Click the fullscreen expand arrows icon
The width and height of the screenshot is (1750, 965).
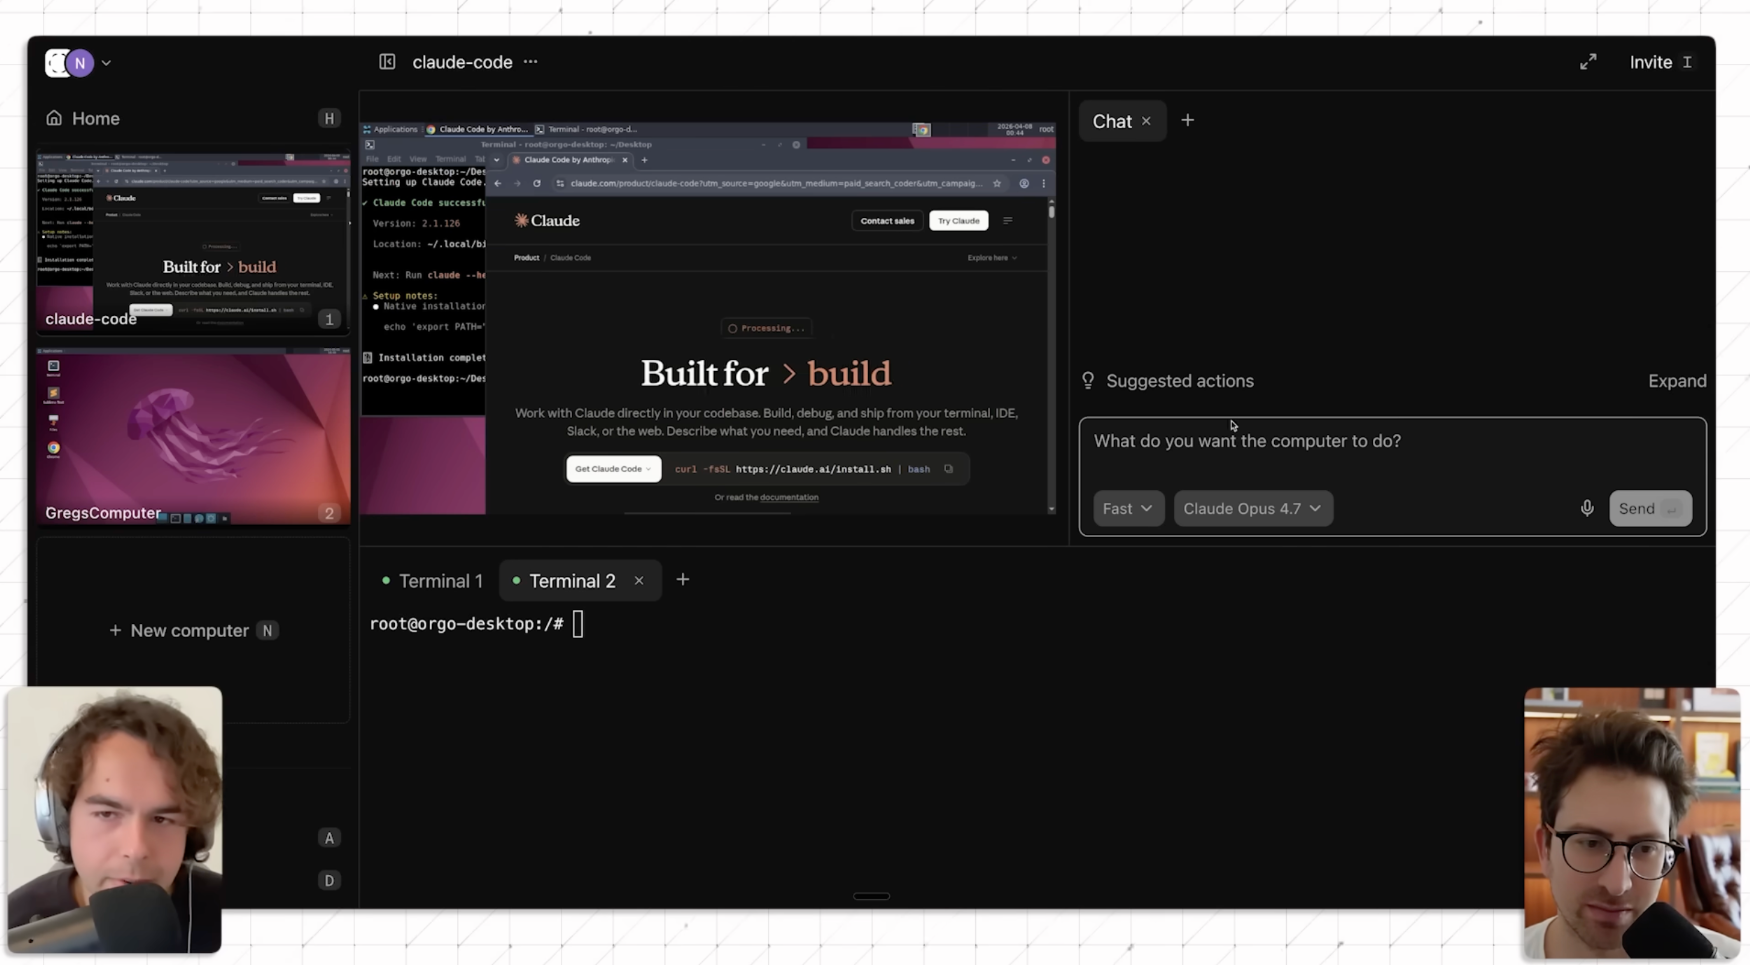point(1588,62)
